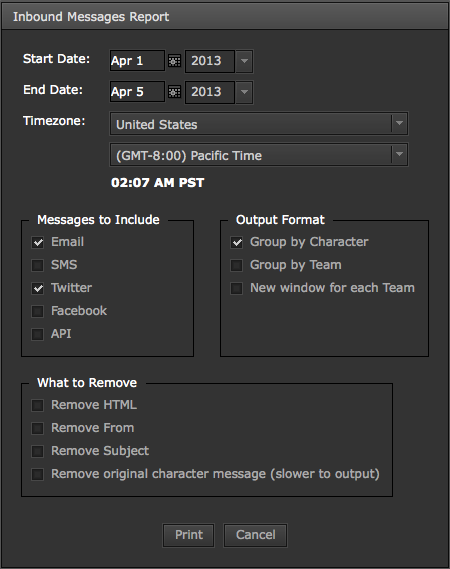Check the API messages option
Screen dimensions: 450x569
point(38,334)
